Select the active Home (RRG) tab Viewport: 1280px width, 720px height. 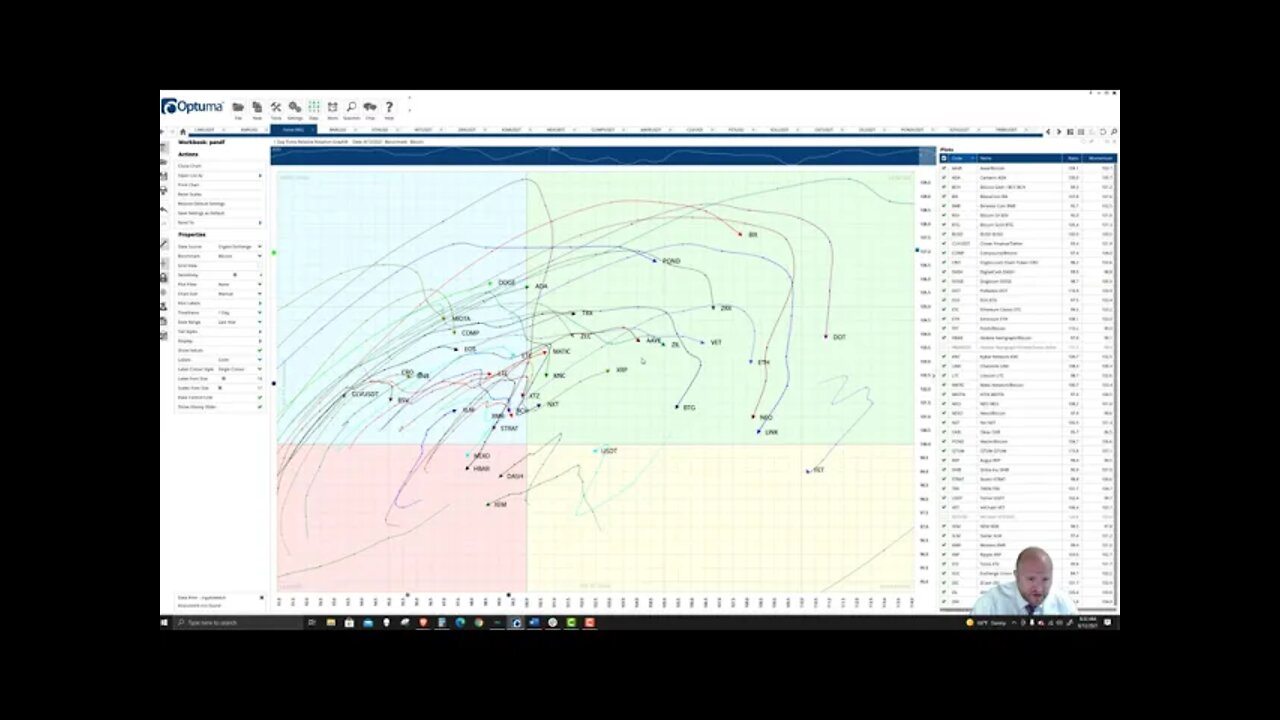click(293, 130)
